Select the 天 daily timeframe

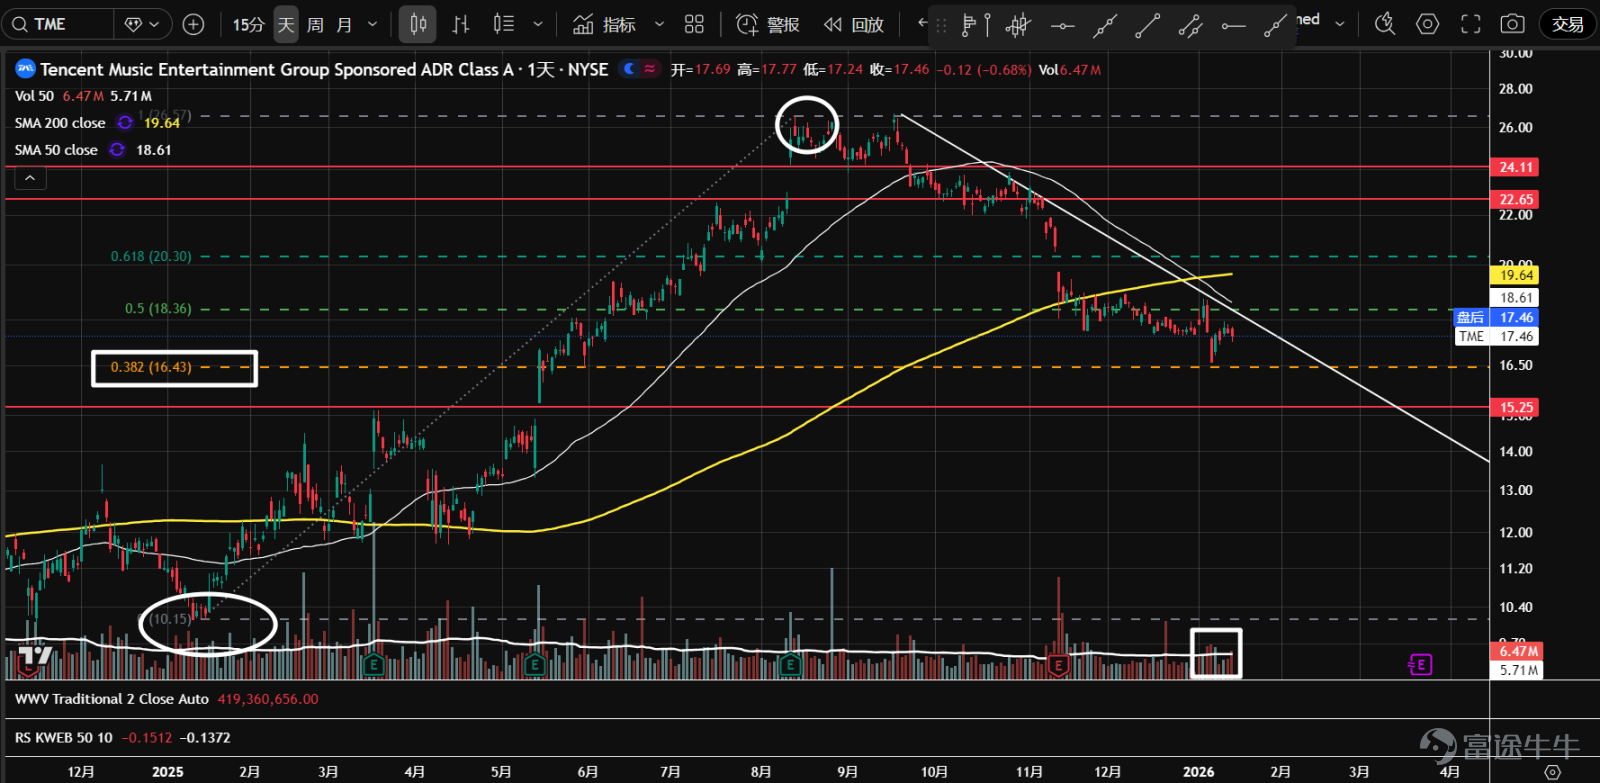(x=286, y=24)
